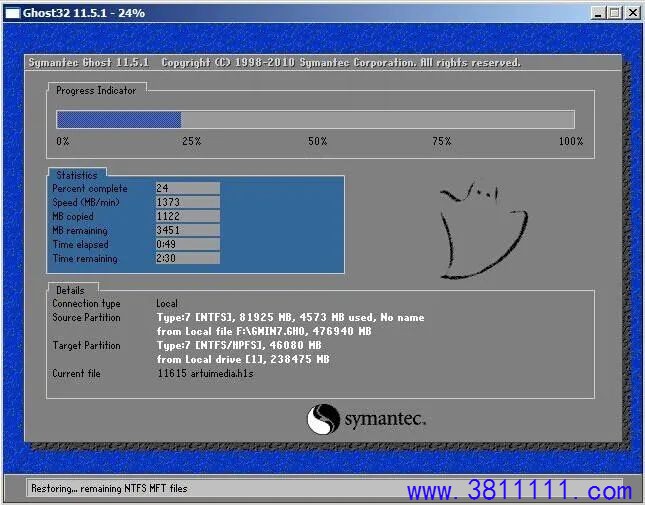The height and width of the screenshot is (505, 645).
Task: Click the Progress Indicator group title
Action: click(96, 90)
